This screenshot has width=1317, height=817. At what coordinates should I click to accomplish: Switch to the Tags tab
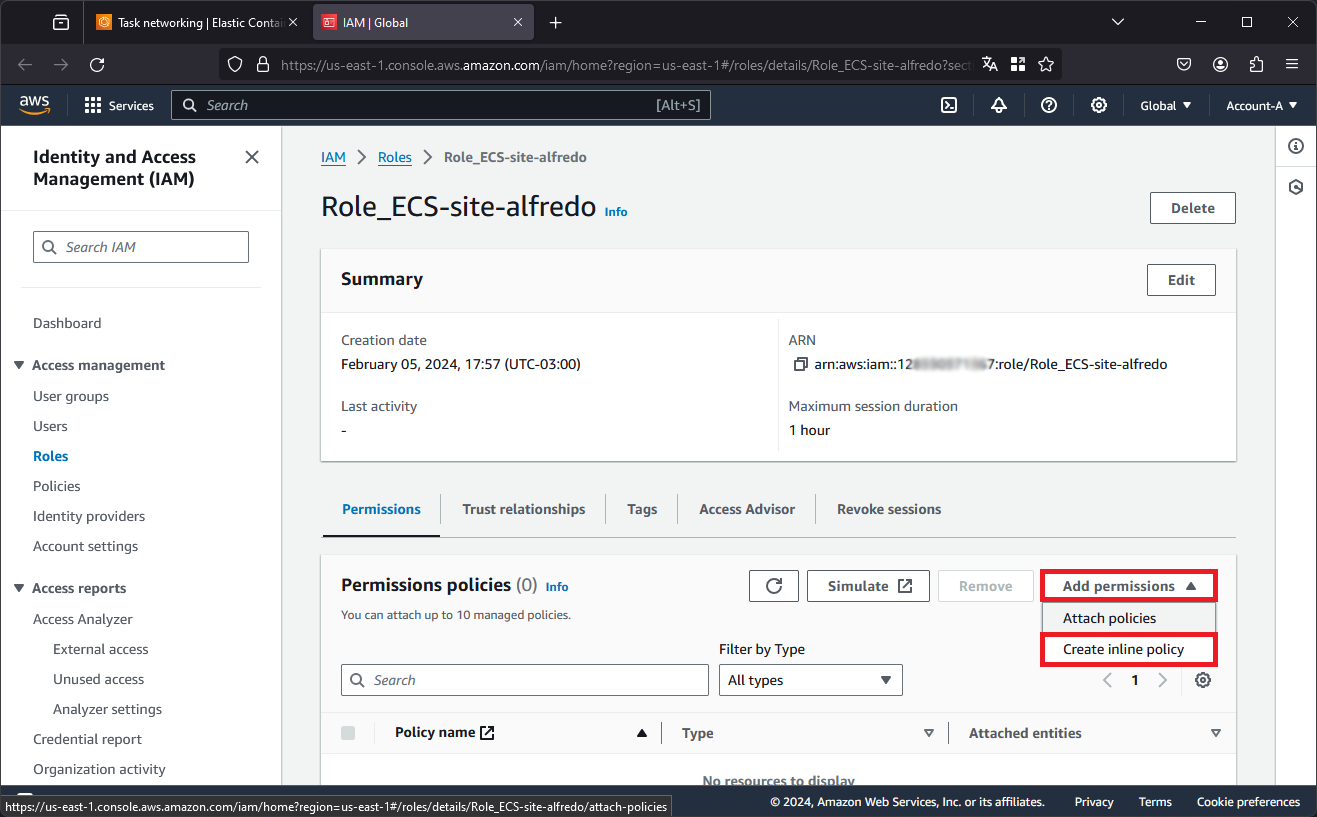[642, 509]
